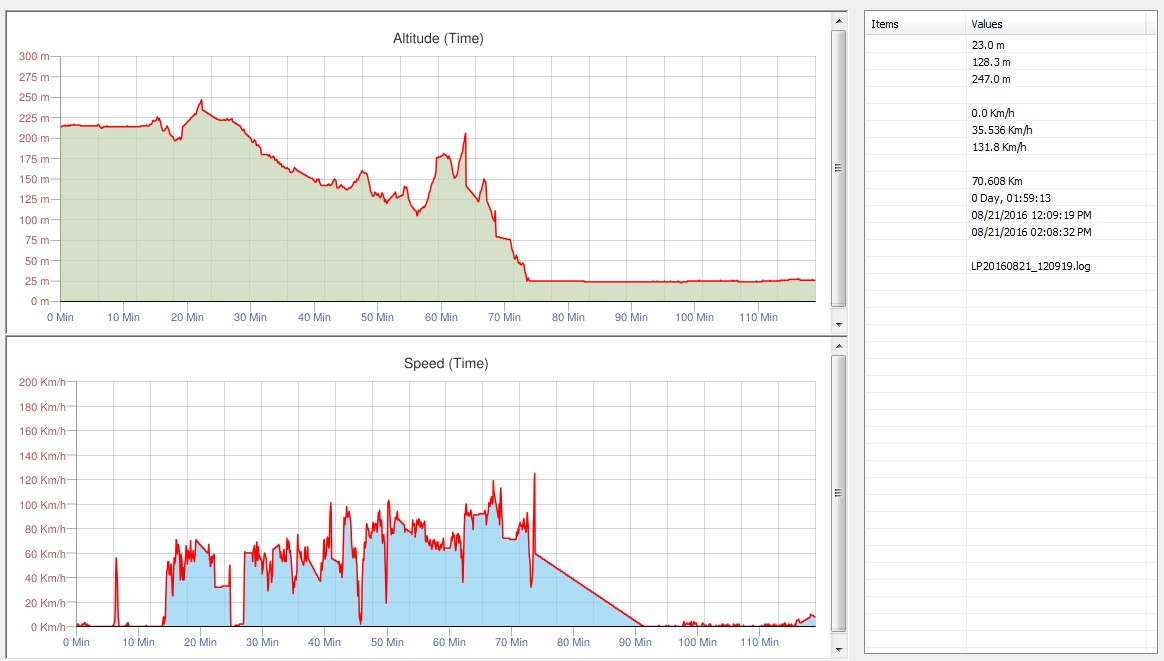Grab the Speed chart vertical scrollbar thumb
This screenshot has height=661, width=1164.
[x=838, y=492]
